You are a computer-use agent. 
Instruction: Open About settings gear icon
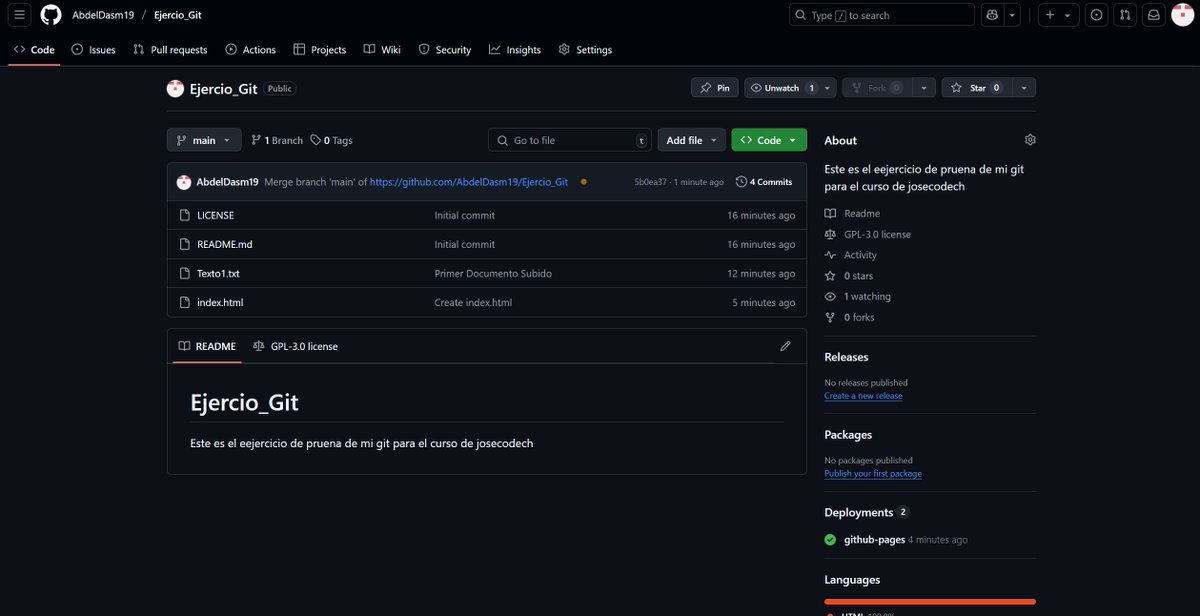(1030, 140)
